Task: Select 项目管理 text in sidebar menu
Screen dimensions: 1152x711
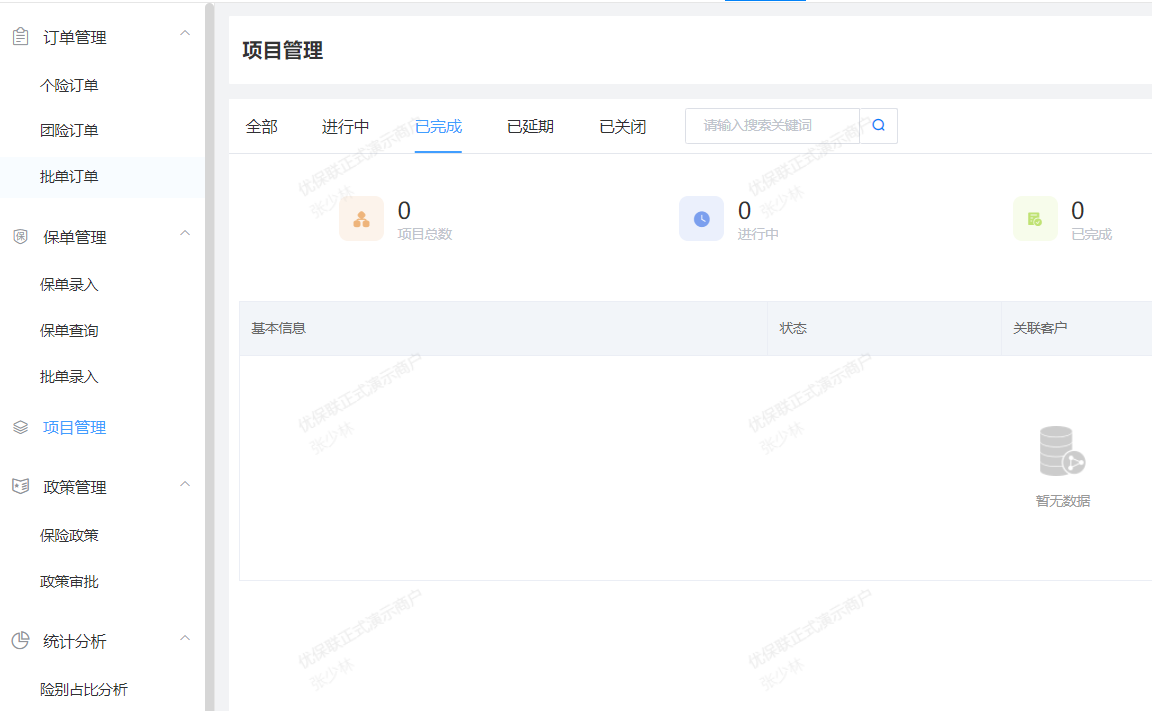Action: point(74,427)
